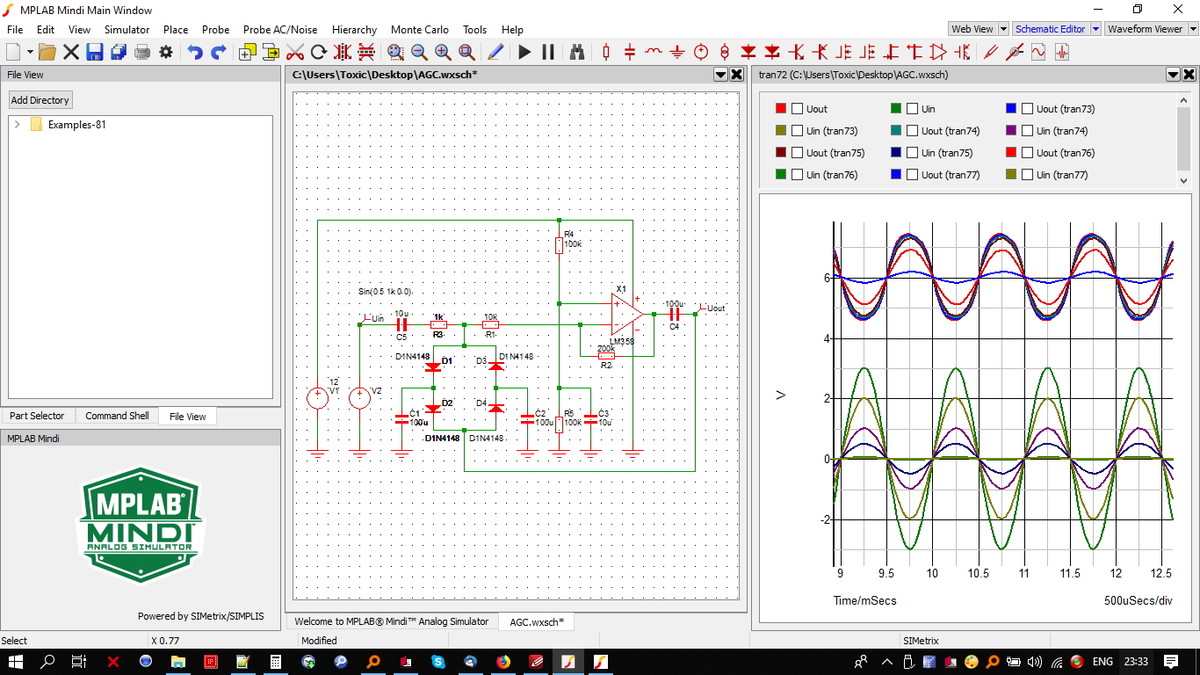The width and height of the screenshot is (1200, 675).
Task: Open the Monte Carlo menu
Action: pos(419,30)
